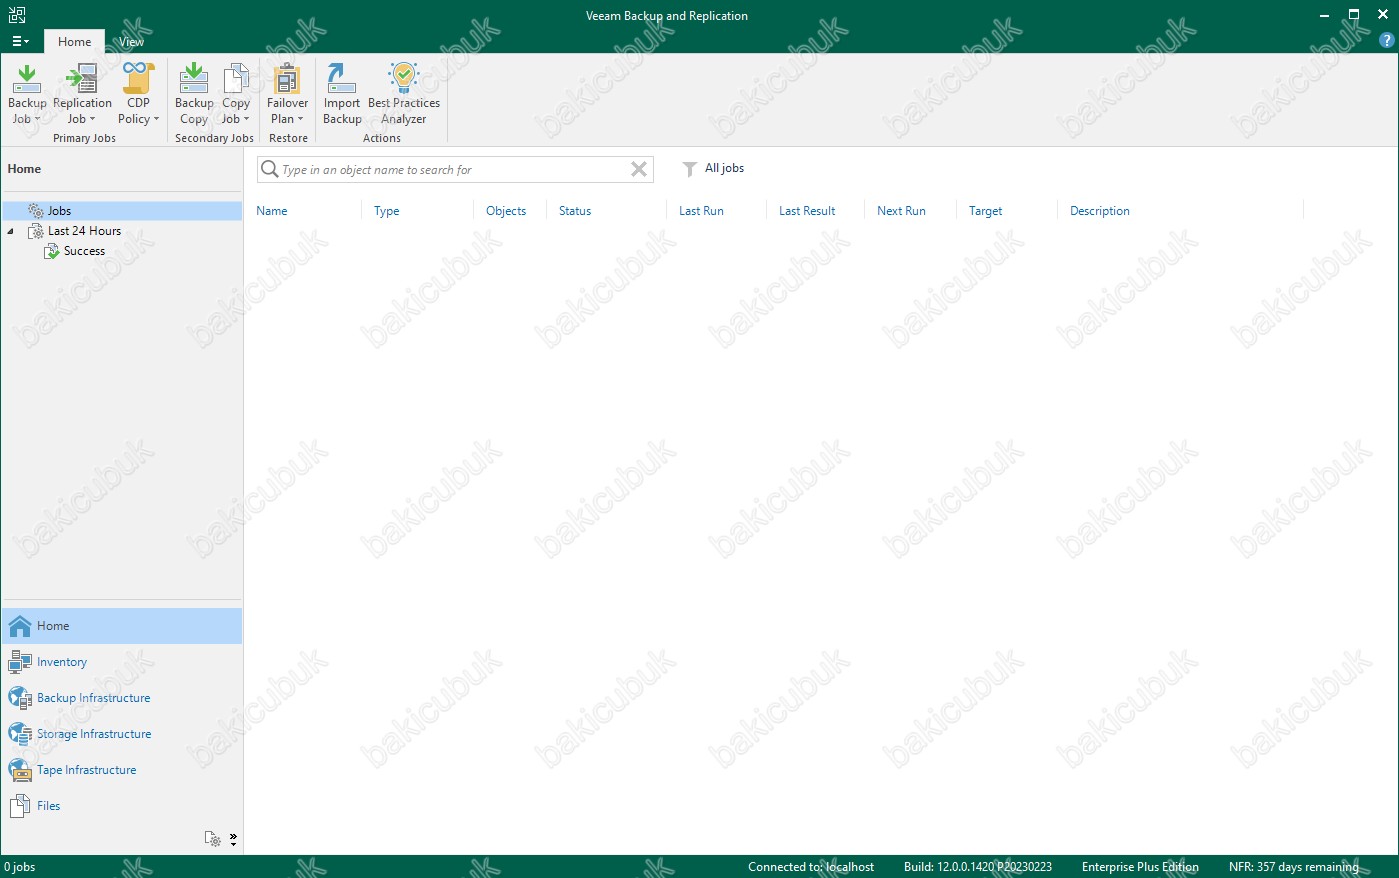Click the Home pane header label
Screen dimensions: 1399x878
tap(24, 169)
